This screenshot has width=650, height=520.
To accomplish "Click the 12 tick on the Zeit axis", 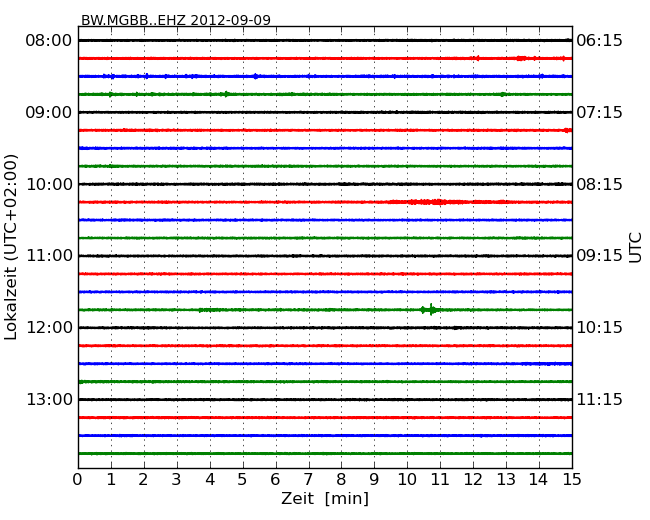I will 473,479.
